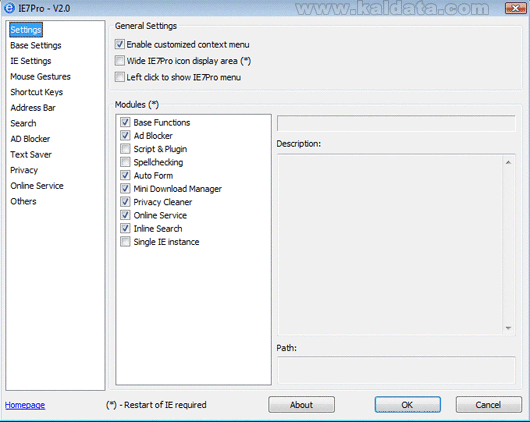Click the Homepage link
530x422 pixels.
pyautogui.click(x=25, y=405)
